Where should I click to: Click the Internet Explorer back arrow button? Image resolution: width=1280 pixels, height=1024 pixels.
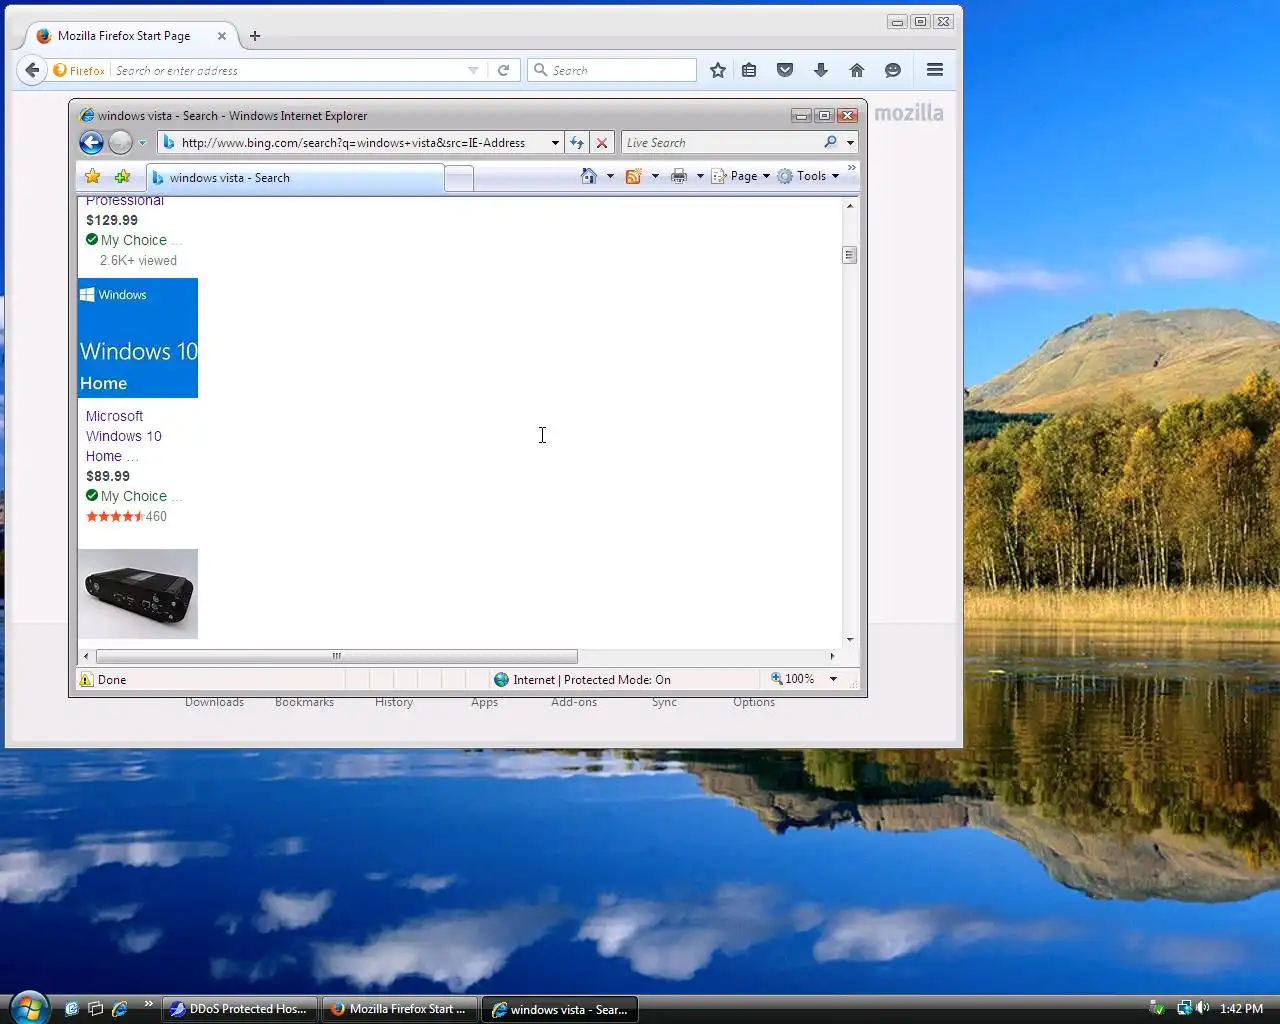91,142
